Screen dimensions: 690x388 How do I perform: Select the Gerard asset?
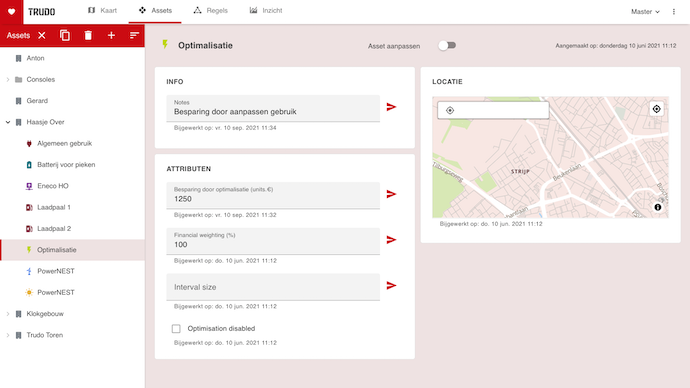(x=72, y=101)
